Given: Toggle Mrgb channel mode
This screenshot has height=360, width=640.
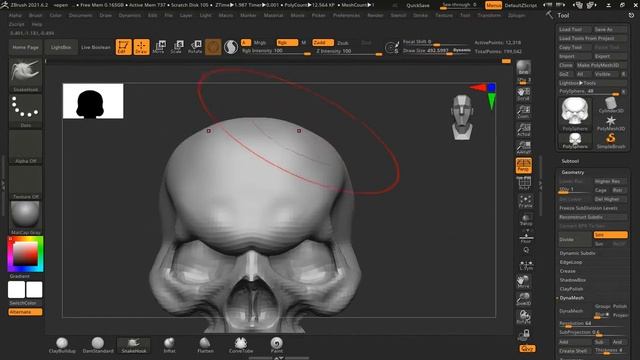Looking at the screenshot, I should click(260, 42).
